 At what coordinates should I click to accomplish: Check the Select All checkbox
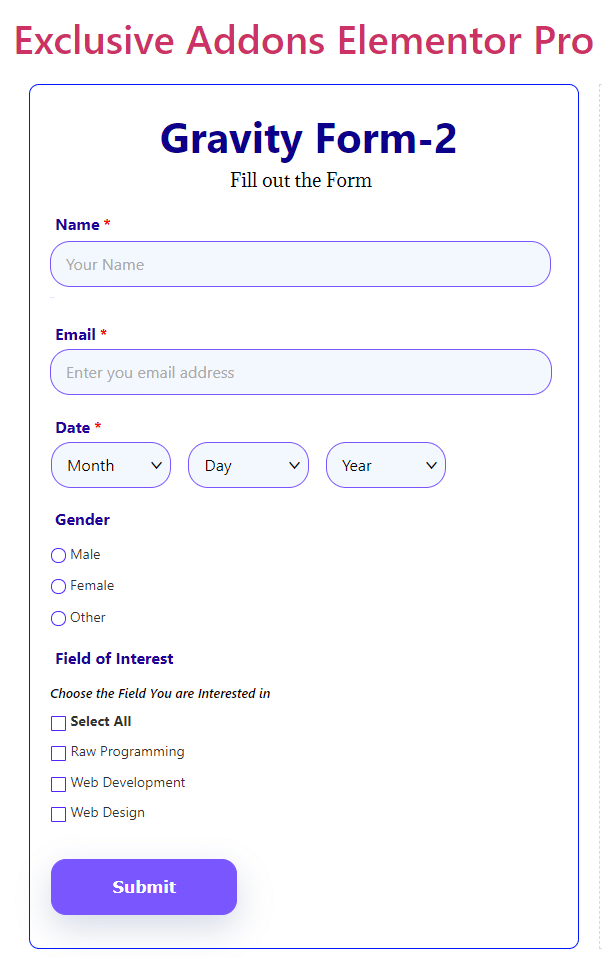[59, 723]
